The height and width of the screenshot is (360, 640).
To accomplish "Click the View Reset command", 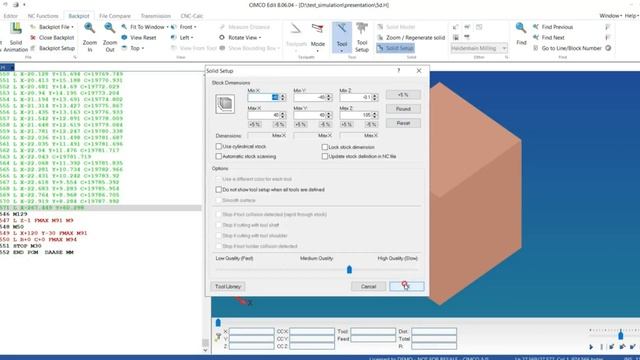I will coord(139,38).
